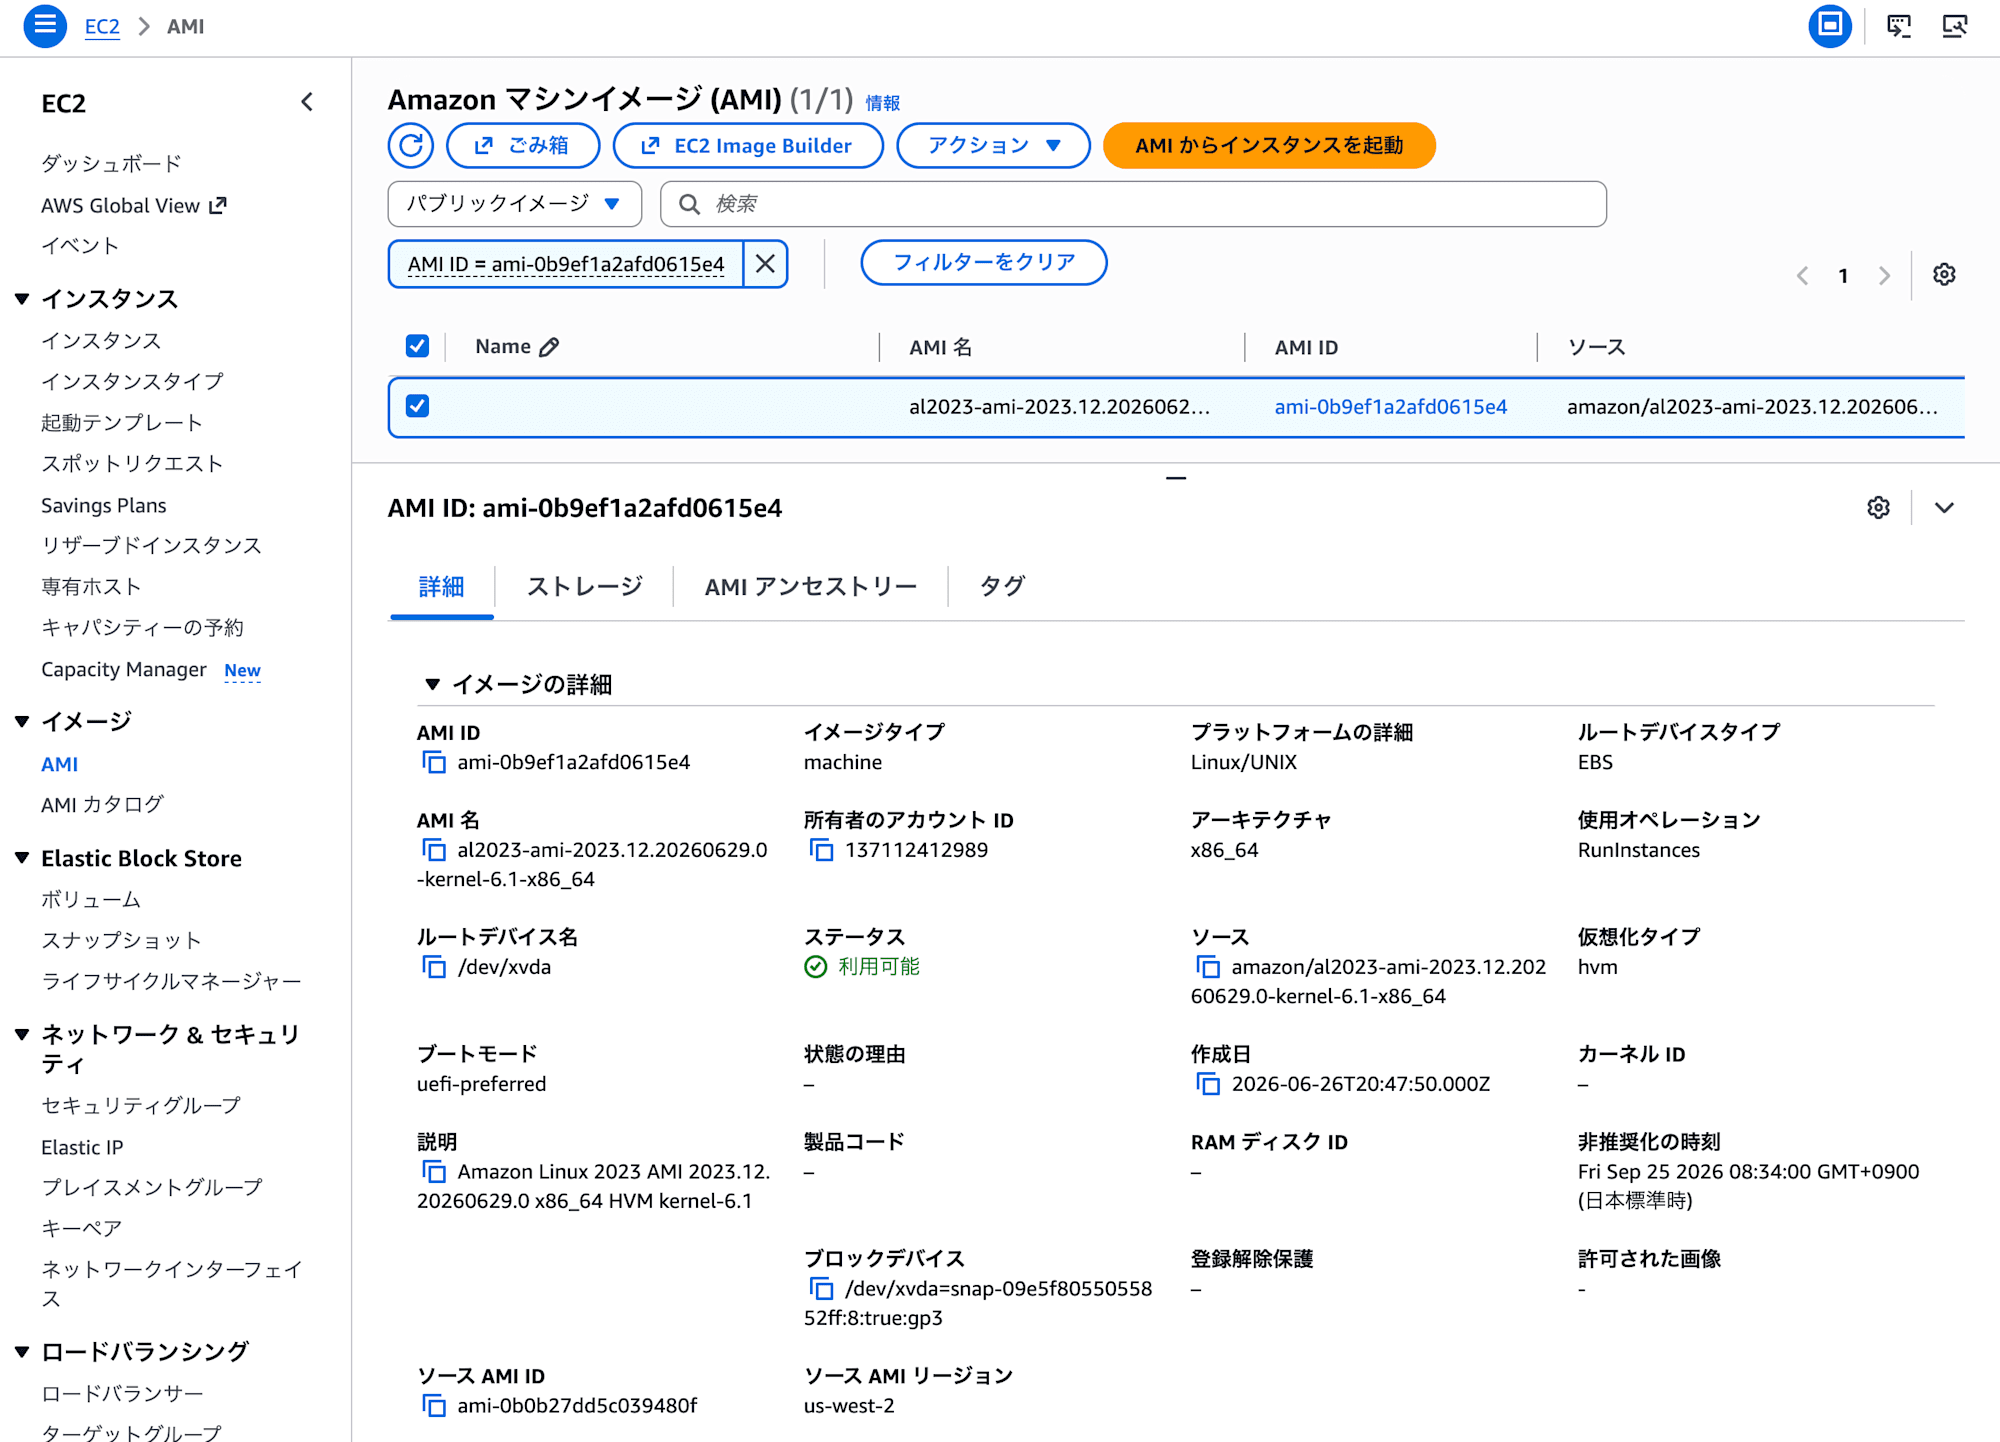This screenshot has height=1442, width=2000.
Task: Copy the owner account ID 137112412989
Action: click(x=821, y=851)
